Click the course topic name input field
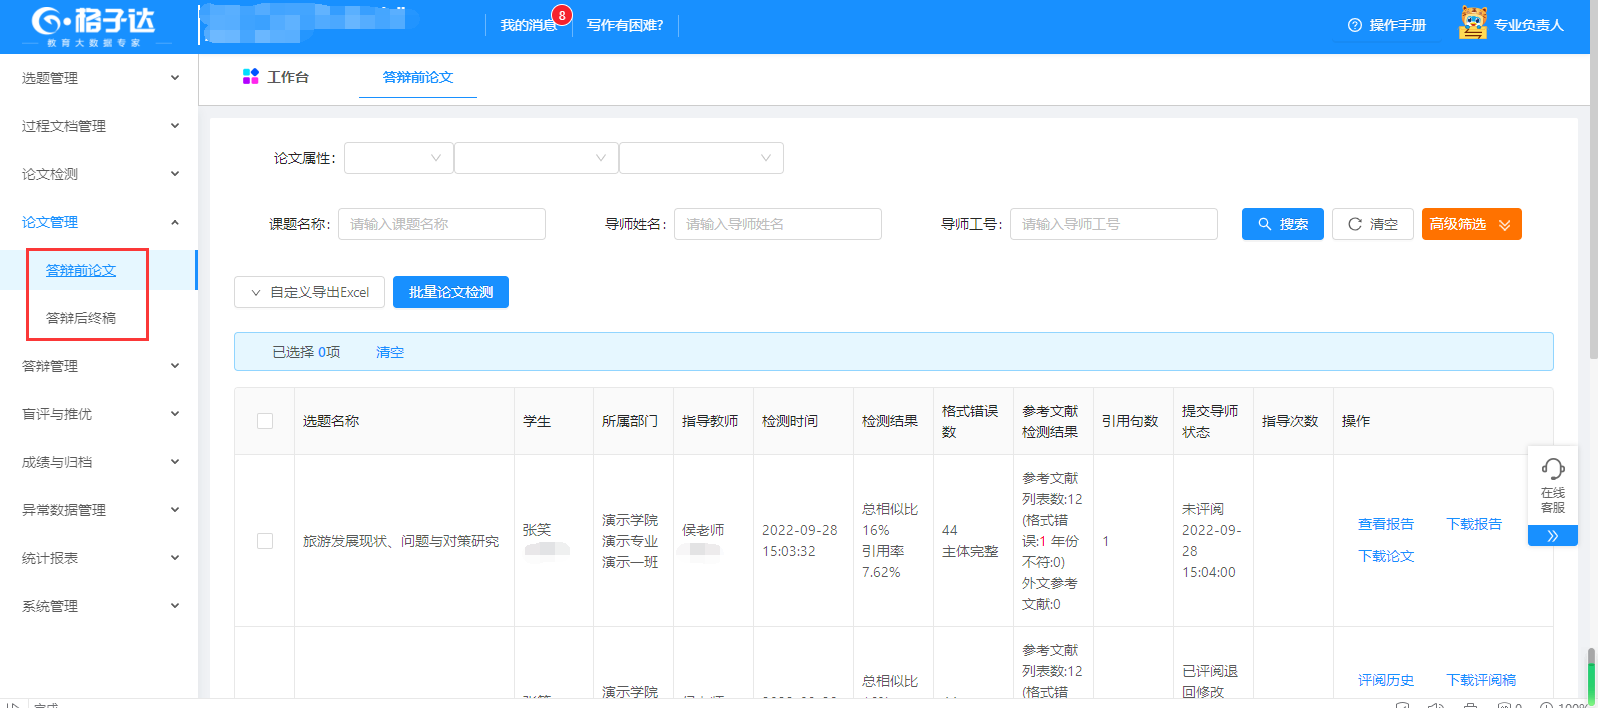1598x708 pixels. 441,224
